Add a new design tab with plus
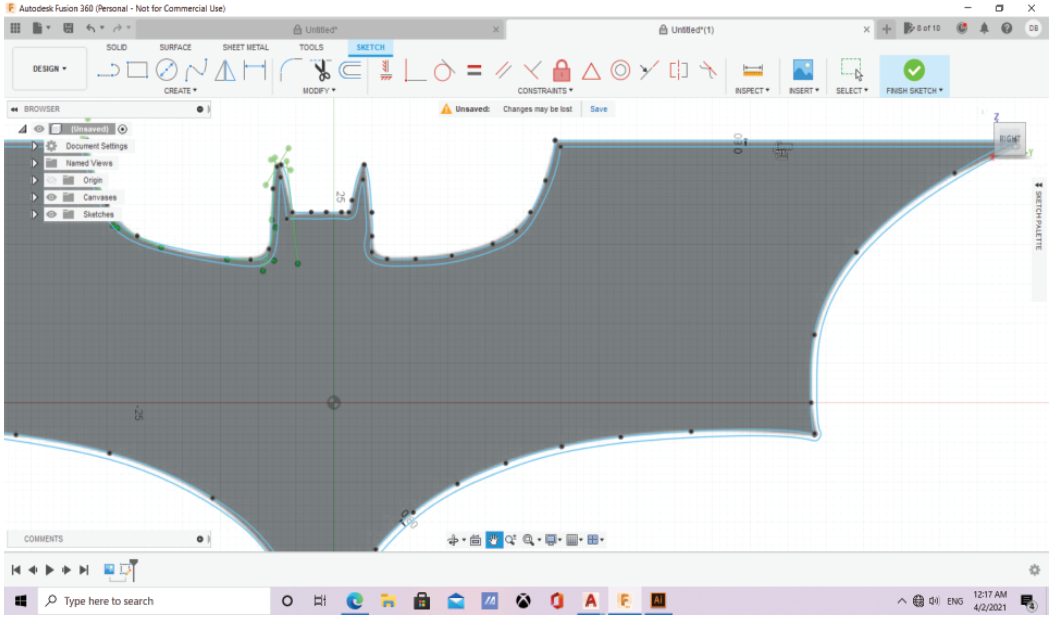The width and height of the screenshot is (1061, 619). [x=886, y=28]
